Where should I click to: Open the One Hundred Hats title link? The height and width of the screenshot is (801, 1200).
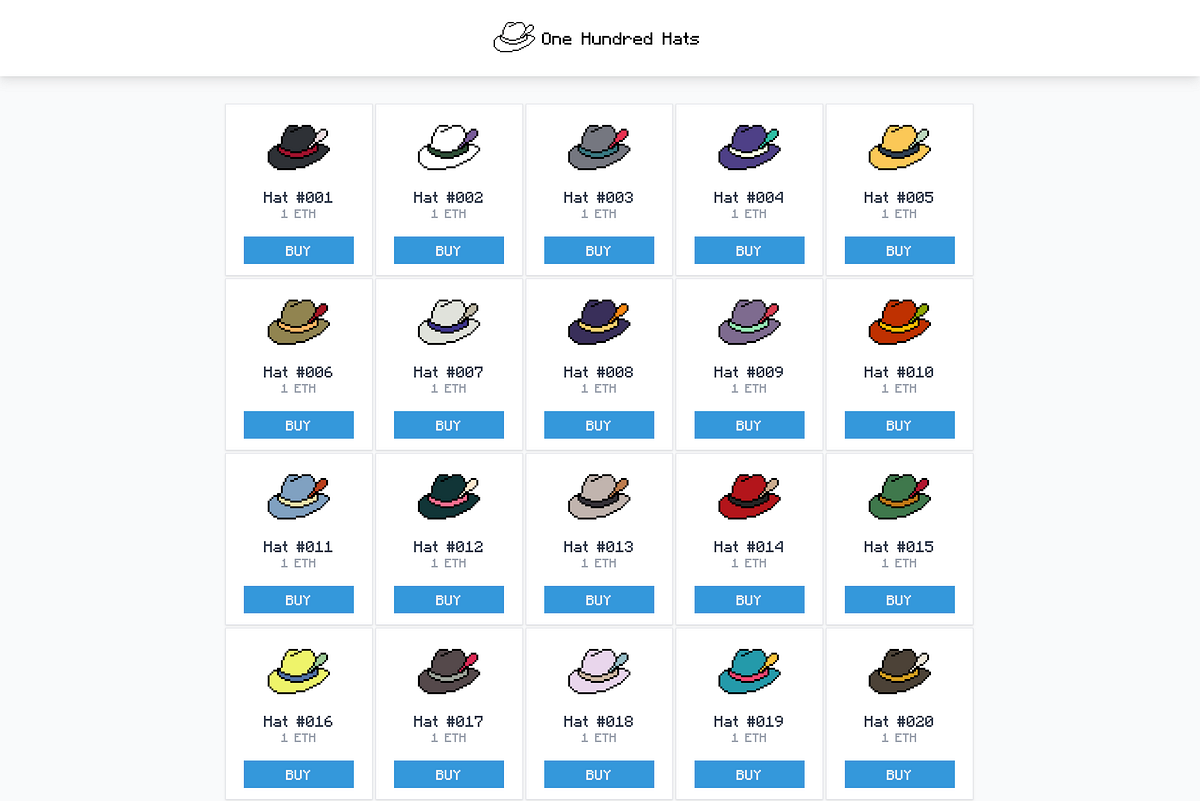point(620,38)
